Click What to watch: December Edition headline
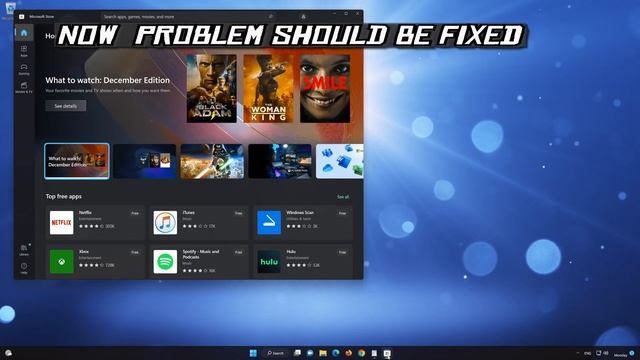Viewport: 640px width, 360px height. coord(107,80)
